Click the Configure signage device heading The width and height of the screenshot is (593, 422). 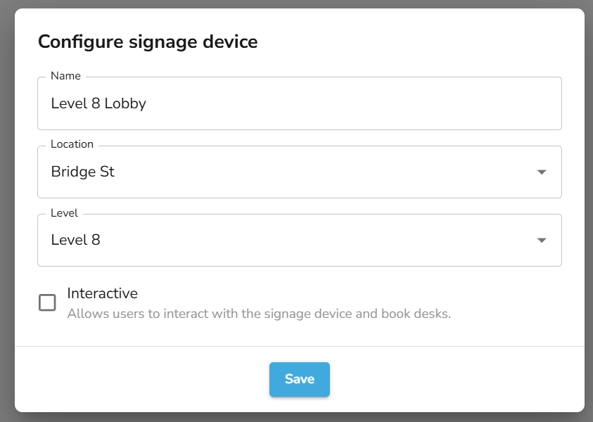[x=148, y=42]
